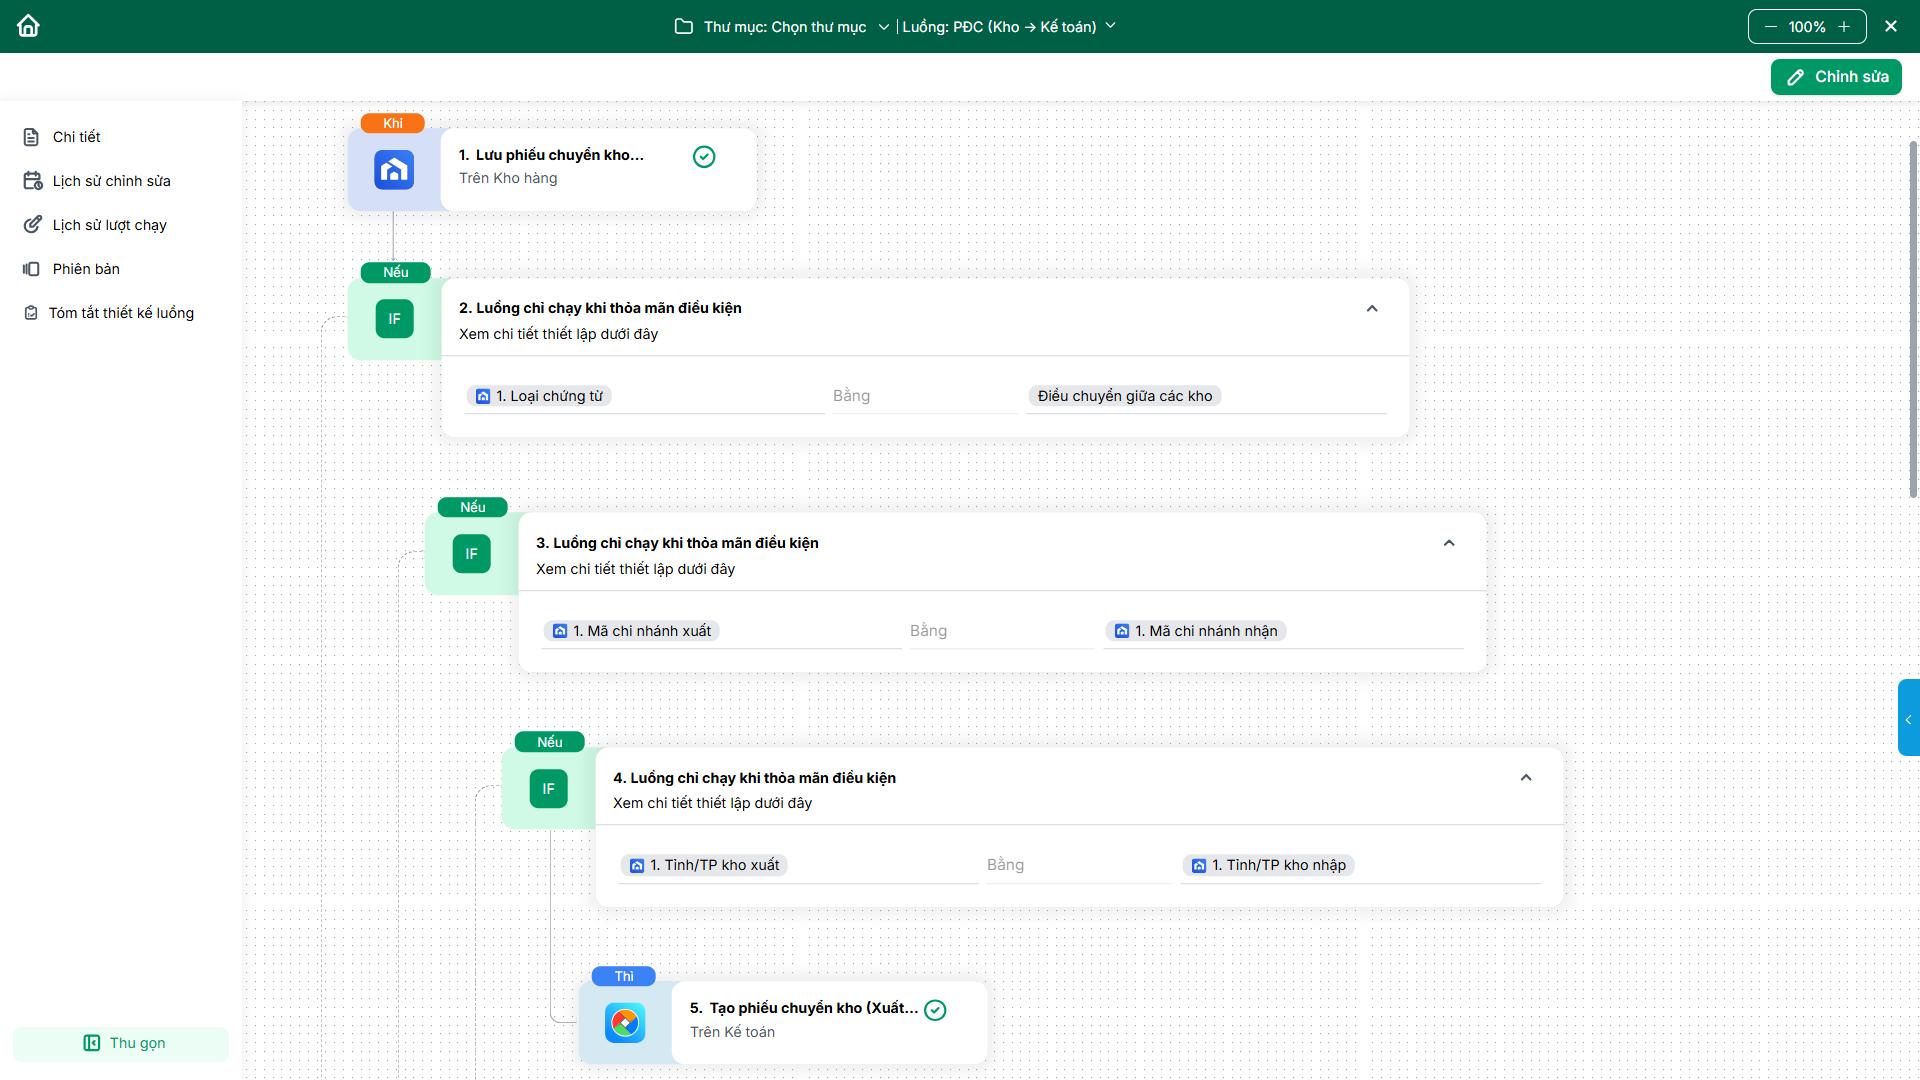Collapse step 3 condition panel chevron
This screenshot has width=1920, height=1080.
1449,543
